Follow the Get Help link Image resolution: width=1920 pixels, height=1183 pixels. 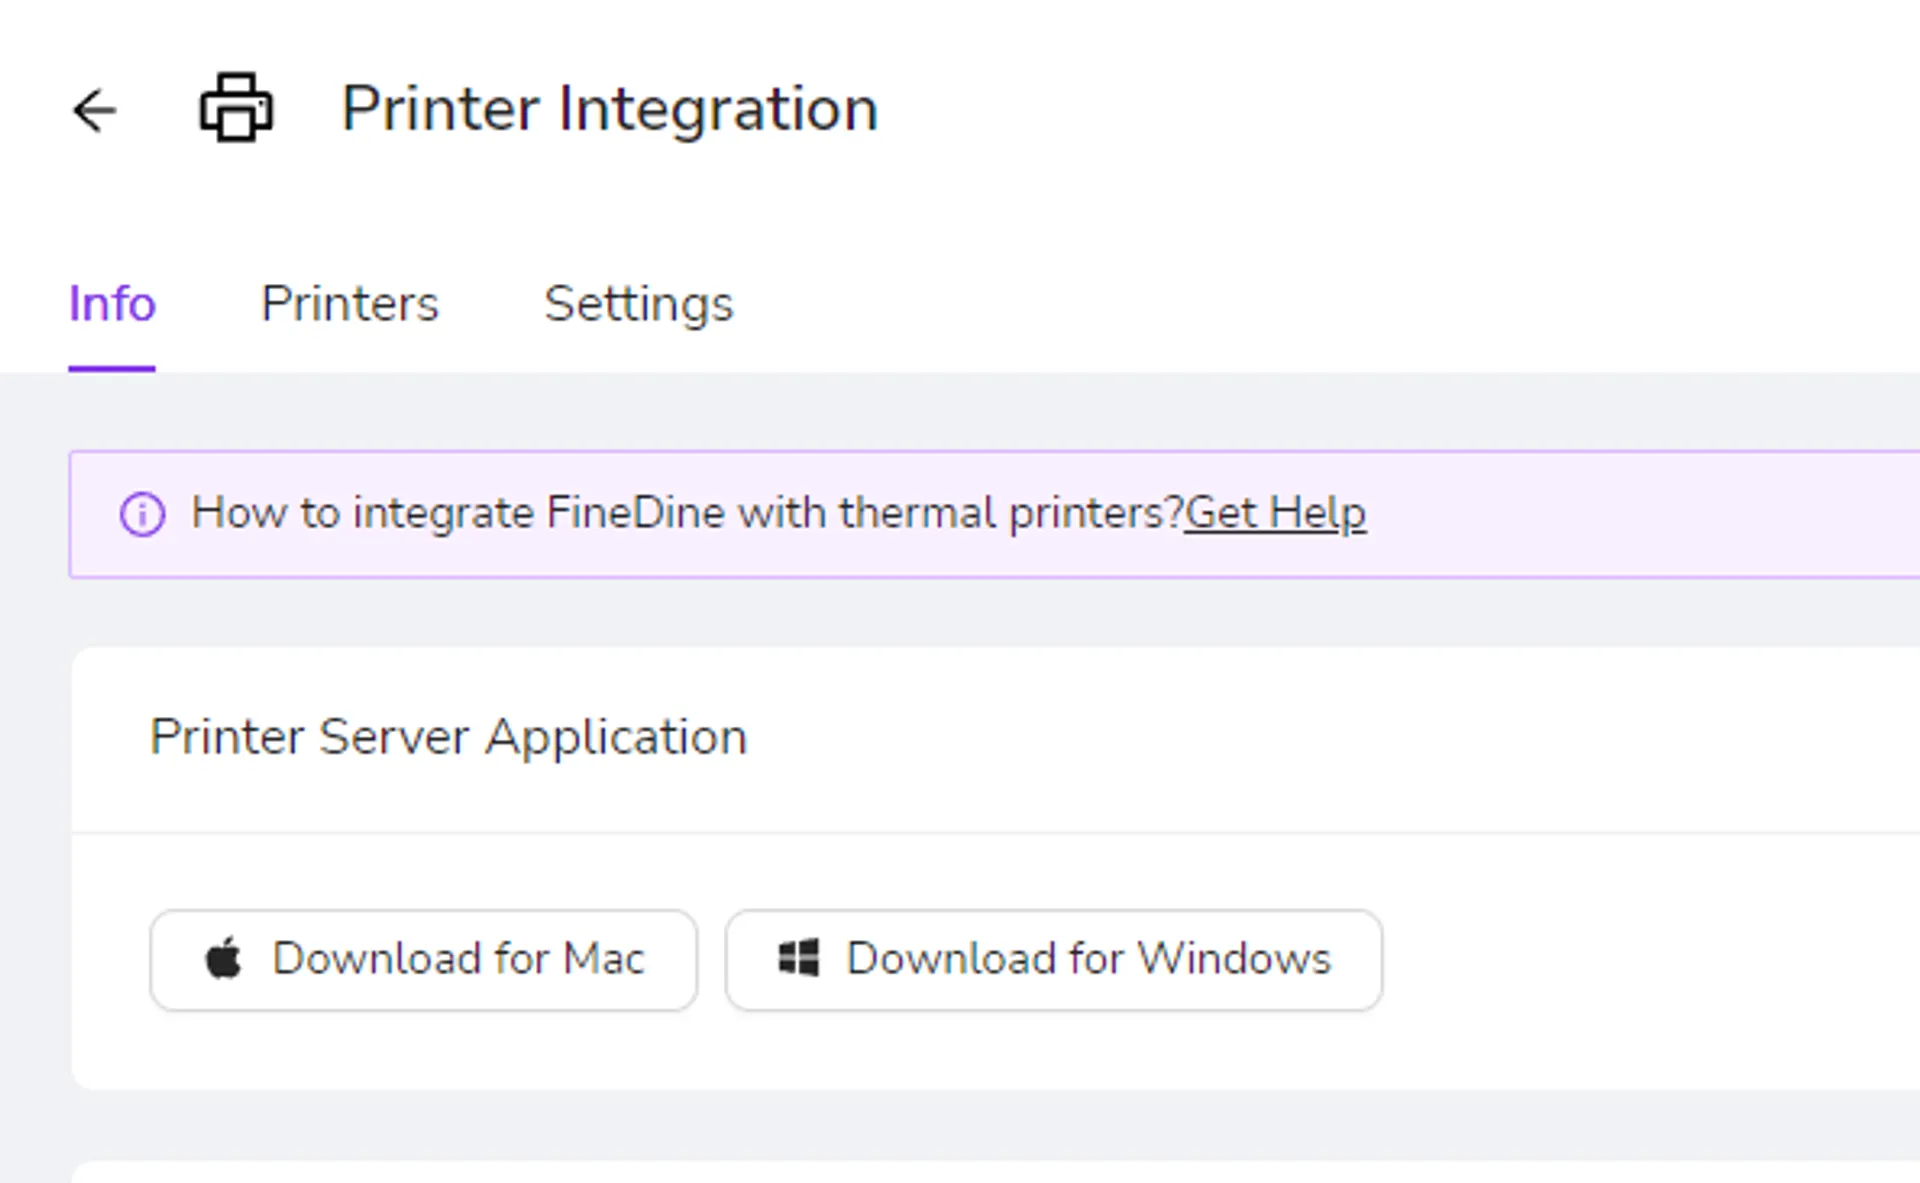pyautogui.click(x=1275, y=514)
